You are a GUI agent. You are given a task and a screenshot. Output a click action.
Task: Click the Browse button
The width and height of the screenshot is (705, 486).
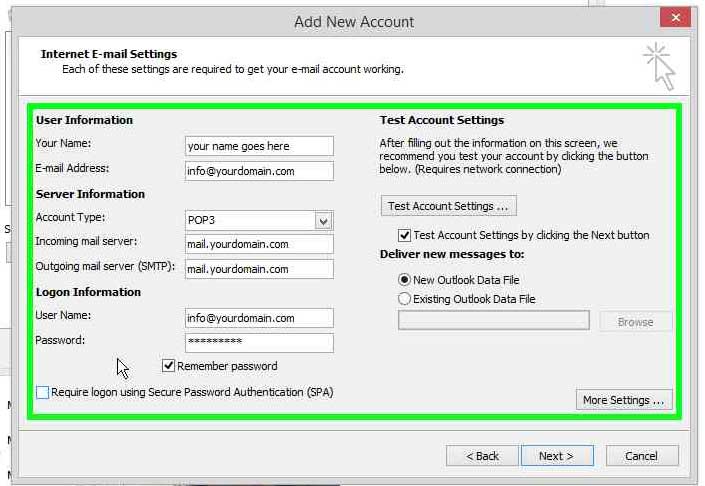pyautogui.click(x=635, y=322)
